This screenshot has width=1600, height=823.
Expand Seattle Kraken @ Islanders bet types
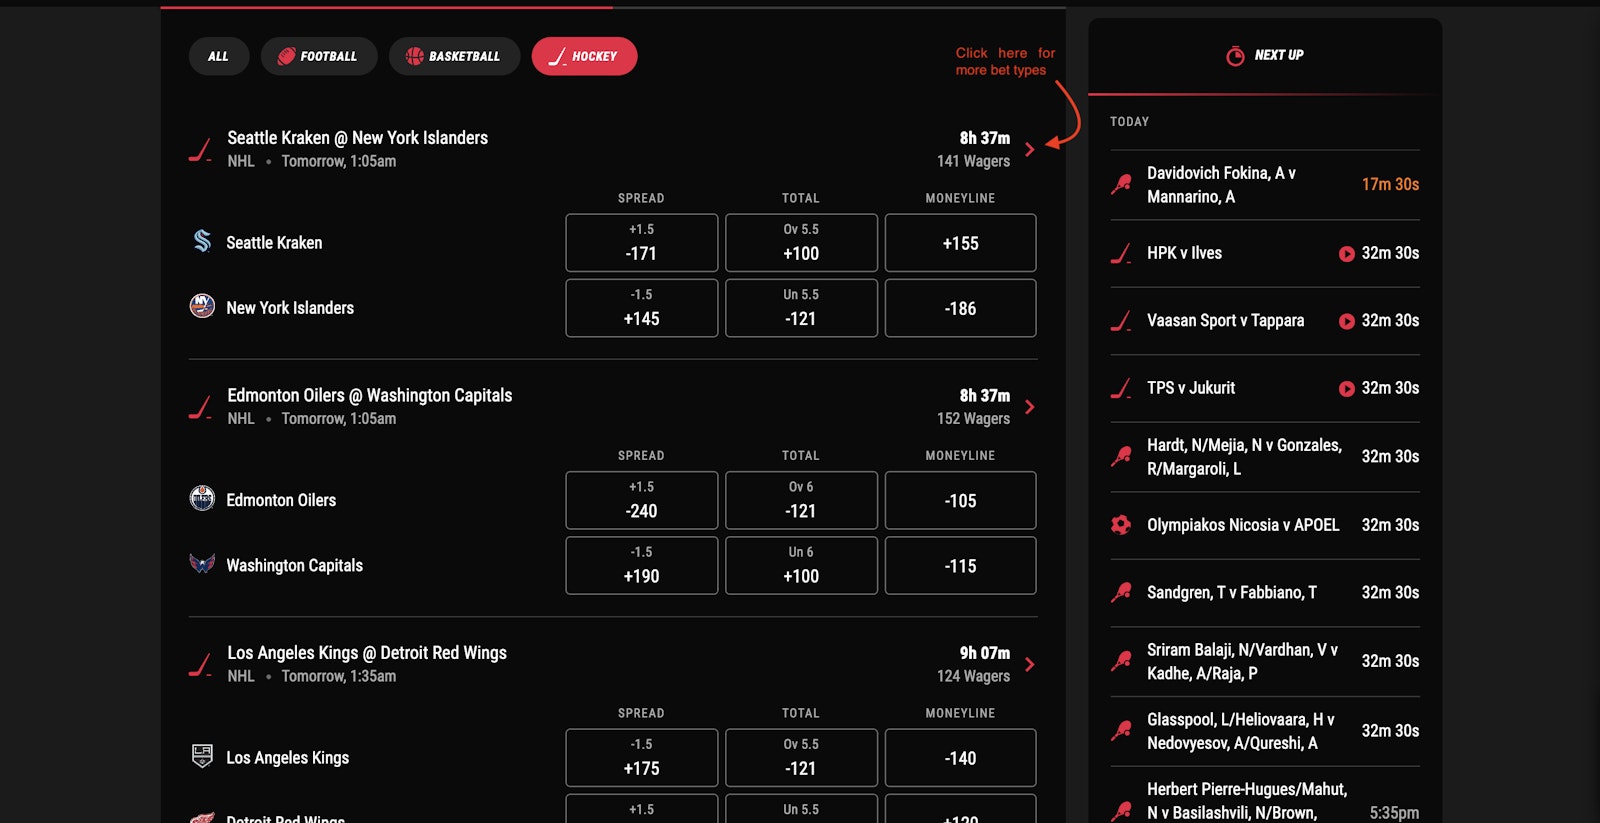[1029, 149]
